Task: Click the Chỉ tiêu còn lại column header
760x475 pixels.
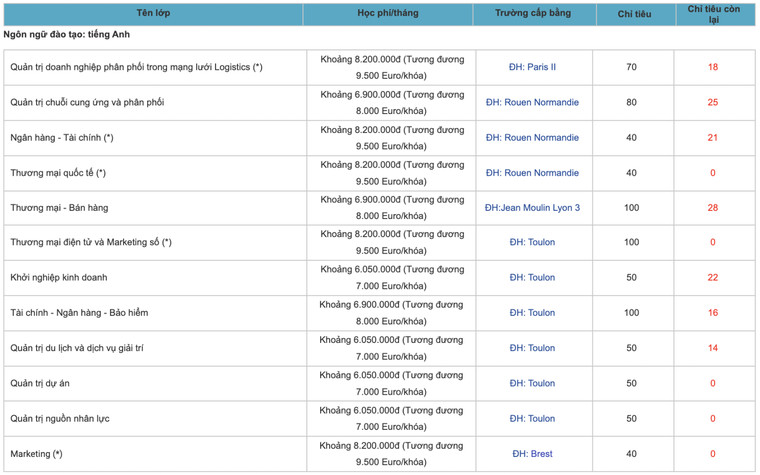Action: pyautogui.click(x=712, y=14)
